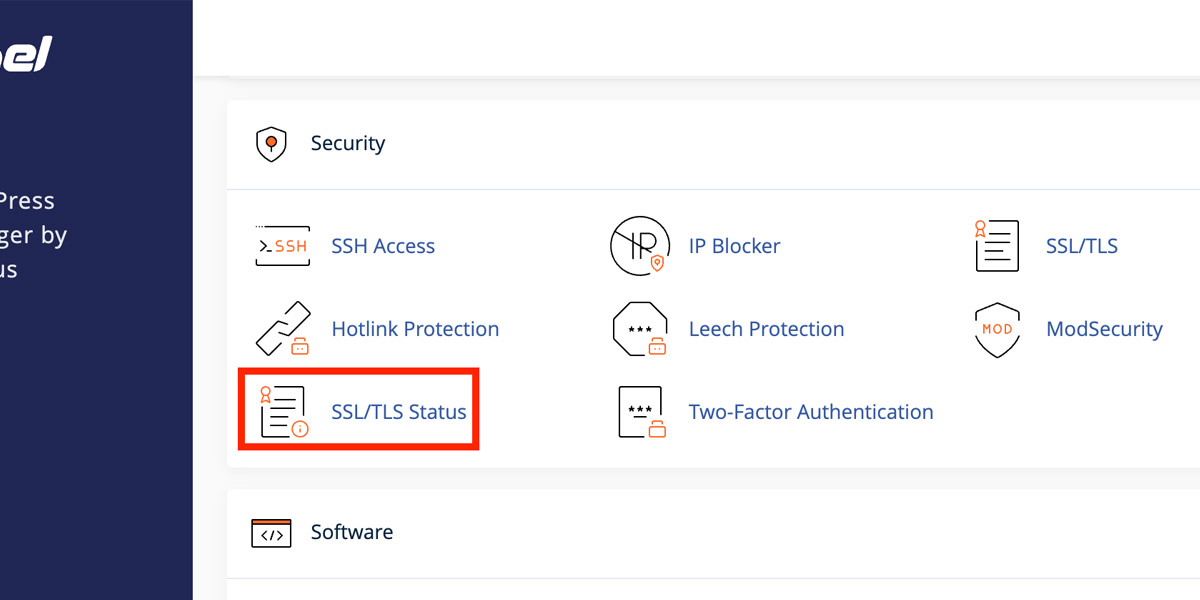Click the Software code brackets icon
Viewport: 1200px width, 600px height.
pos(270,532)
